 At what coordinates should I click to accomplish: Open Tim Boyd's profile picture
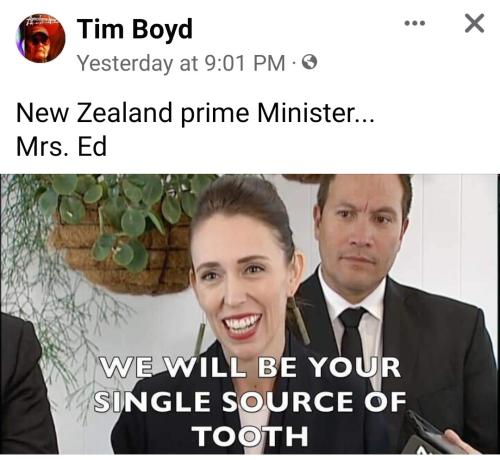(x=40, y=38)
